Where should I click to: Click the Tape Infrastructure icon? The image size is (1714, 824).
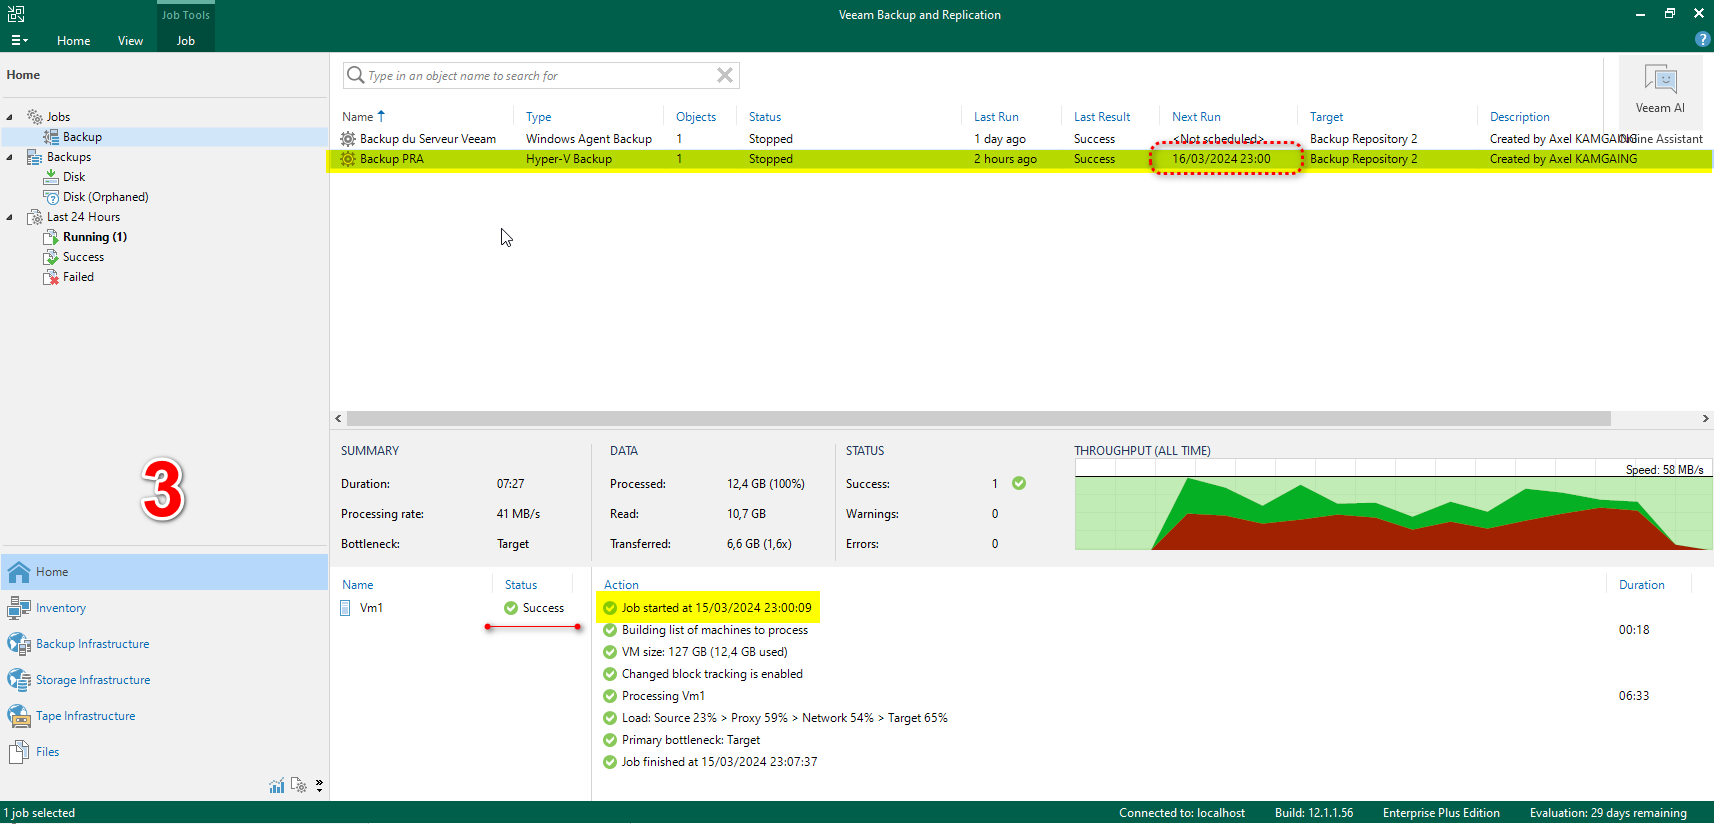19,716
